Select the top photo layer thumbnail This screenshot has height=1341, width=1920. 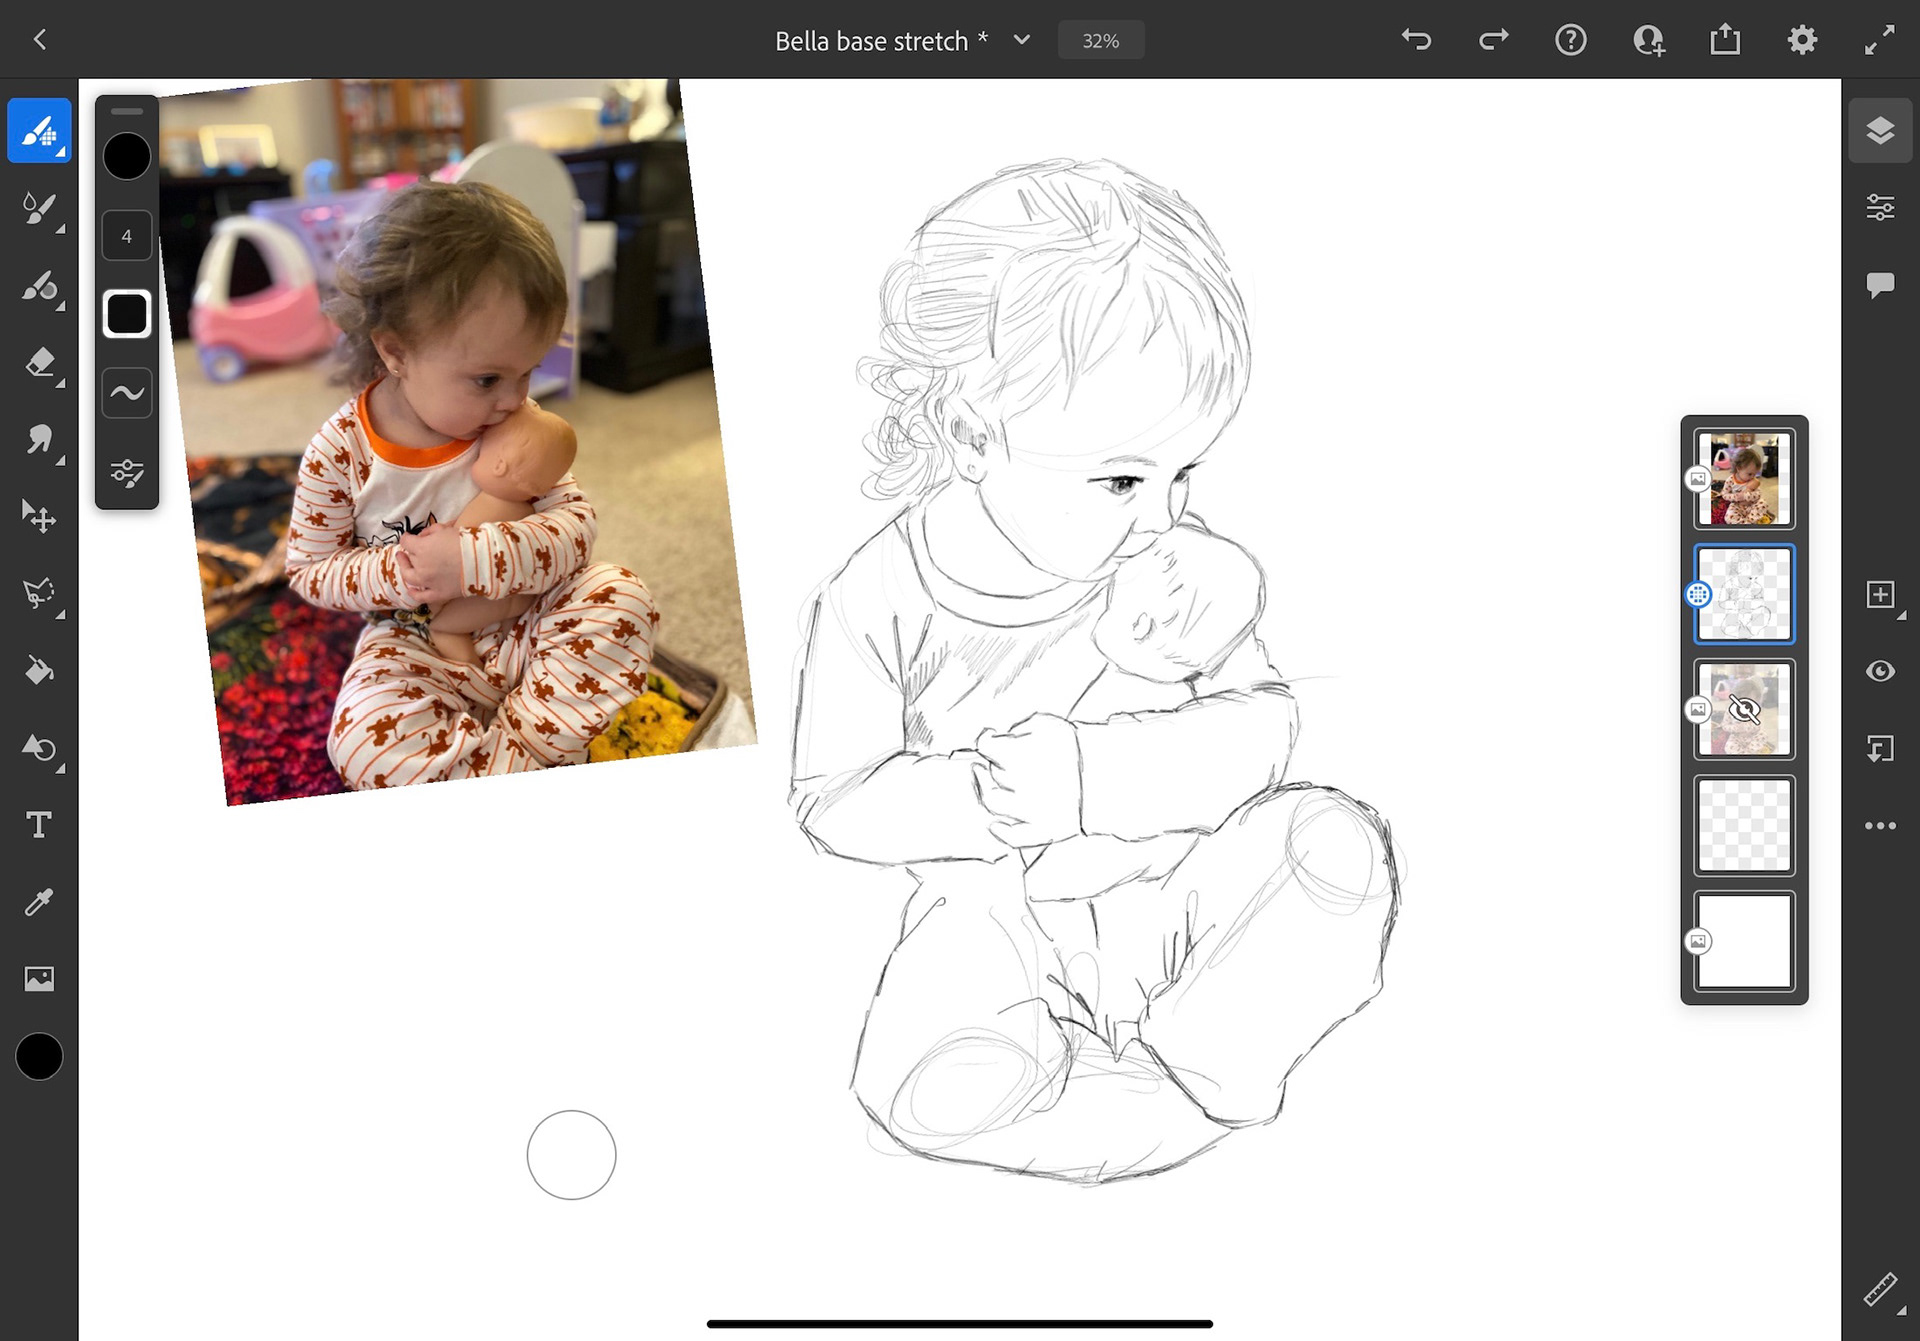coord(1744,479)
